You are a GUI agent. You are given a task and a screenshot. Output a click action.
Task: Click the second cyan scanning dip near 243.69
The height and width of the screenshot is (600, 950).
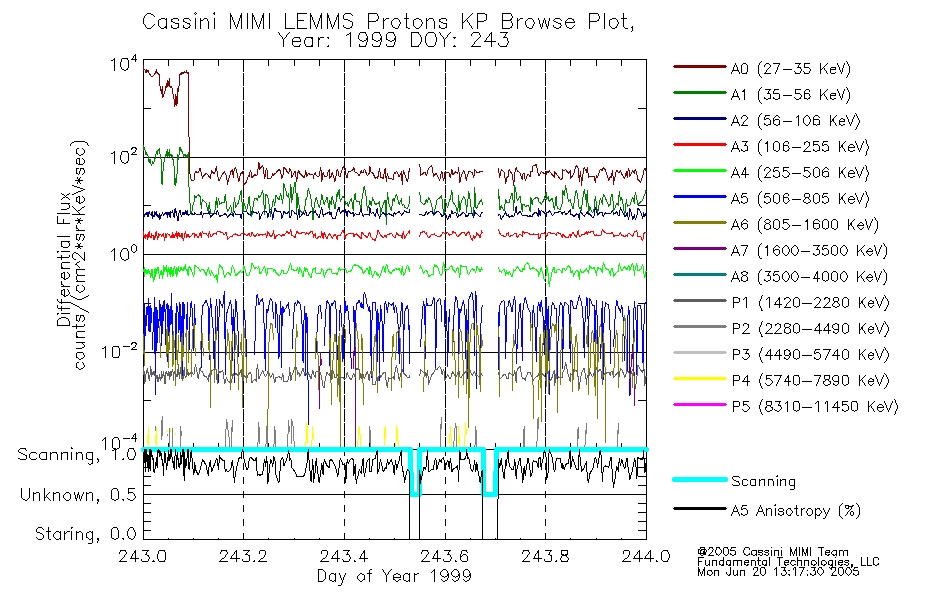[x=490, y=473]
